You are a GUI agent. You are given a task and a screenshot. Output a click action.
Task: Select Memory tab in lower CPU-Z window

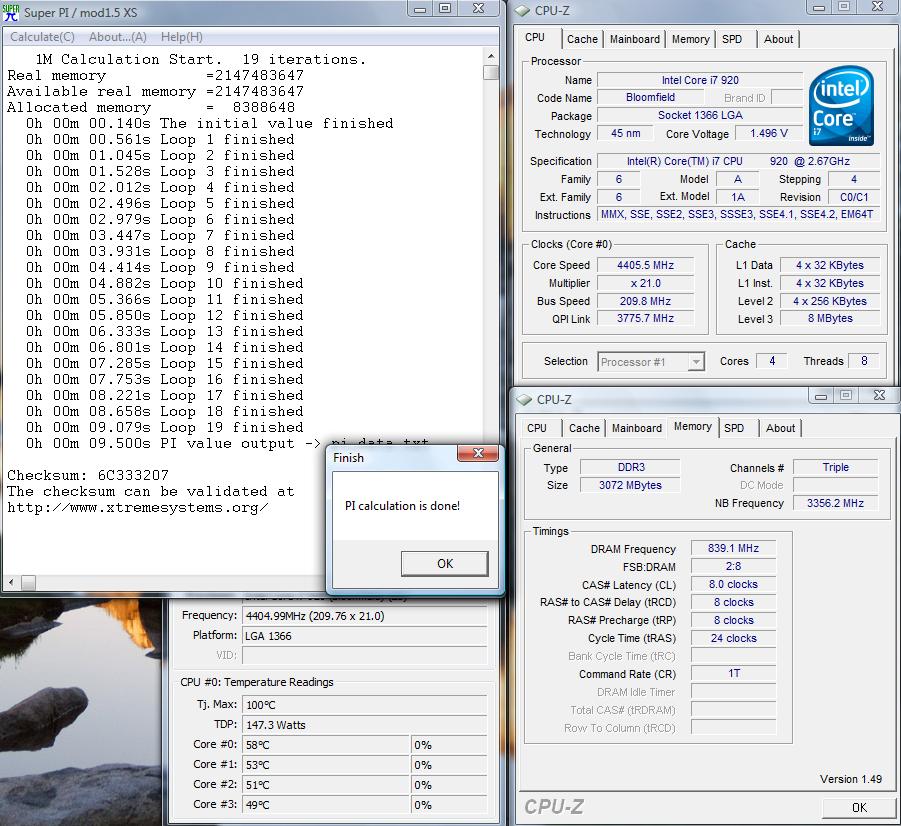(692, 427)
